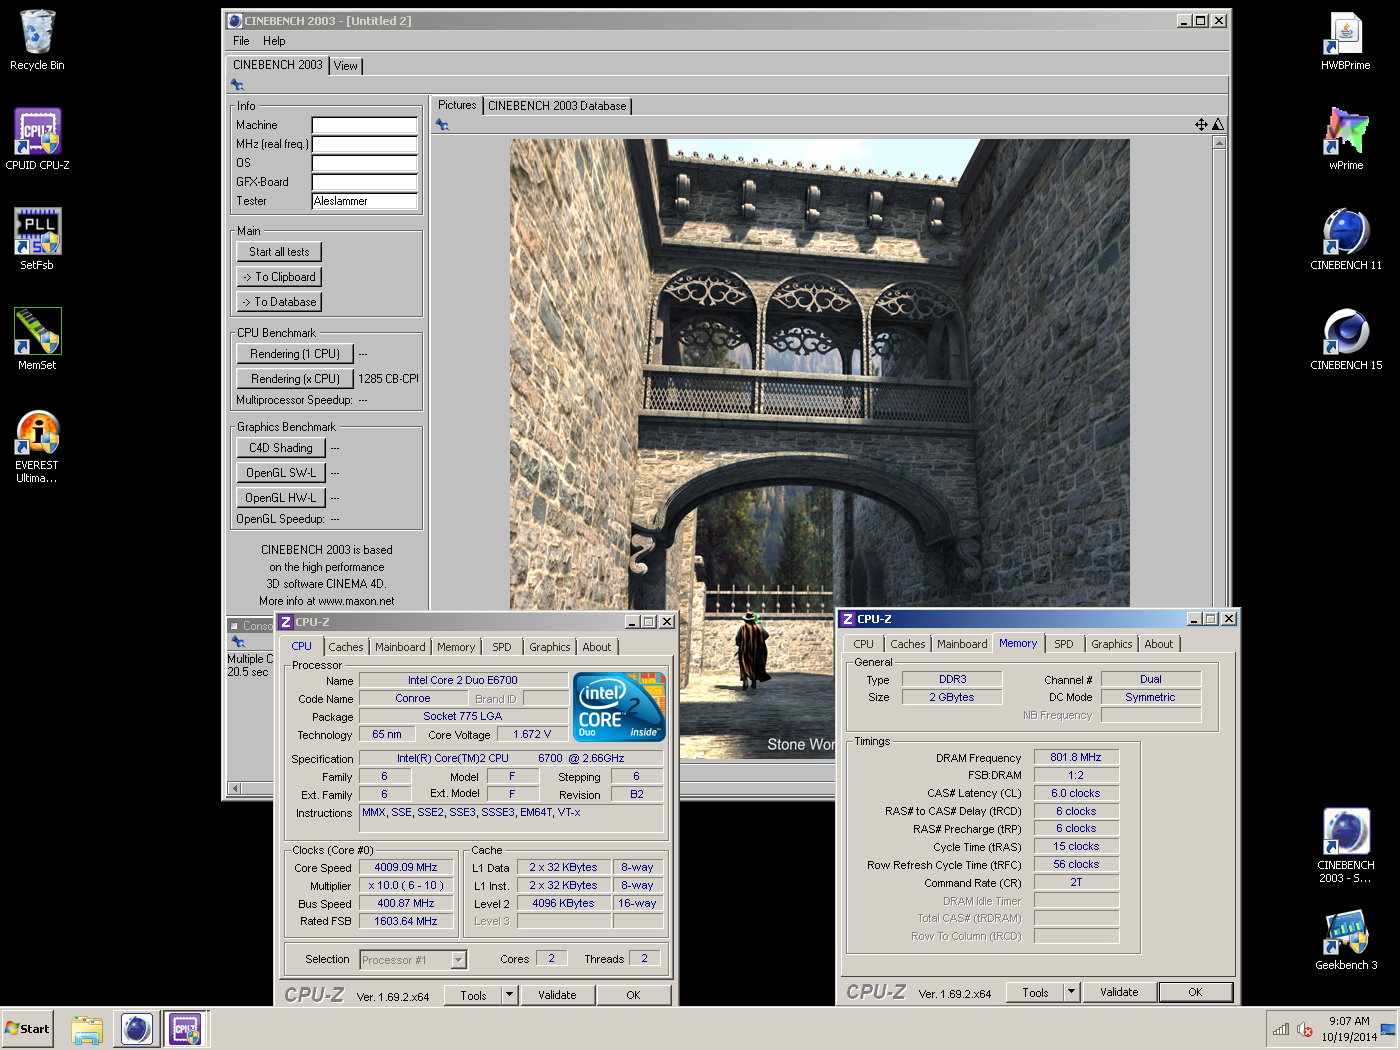Launch wPrime desktop shortcut
The height and width of the screenshot is (1050, 1400).
[x=1346, y=140]
